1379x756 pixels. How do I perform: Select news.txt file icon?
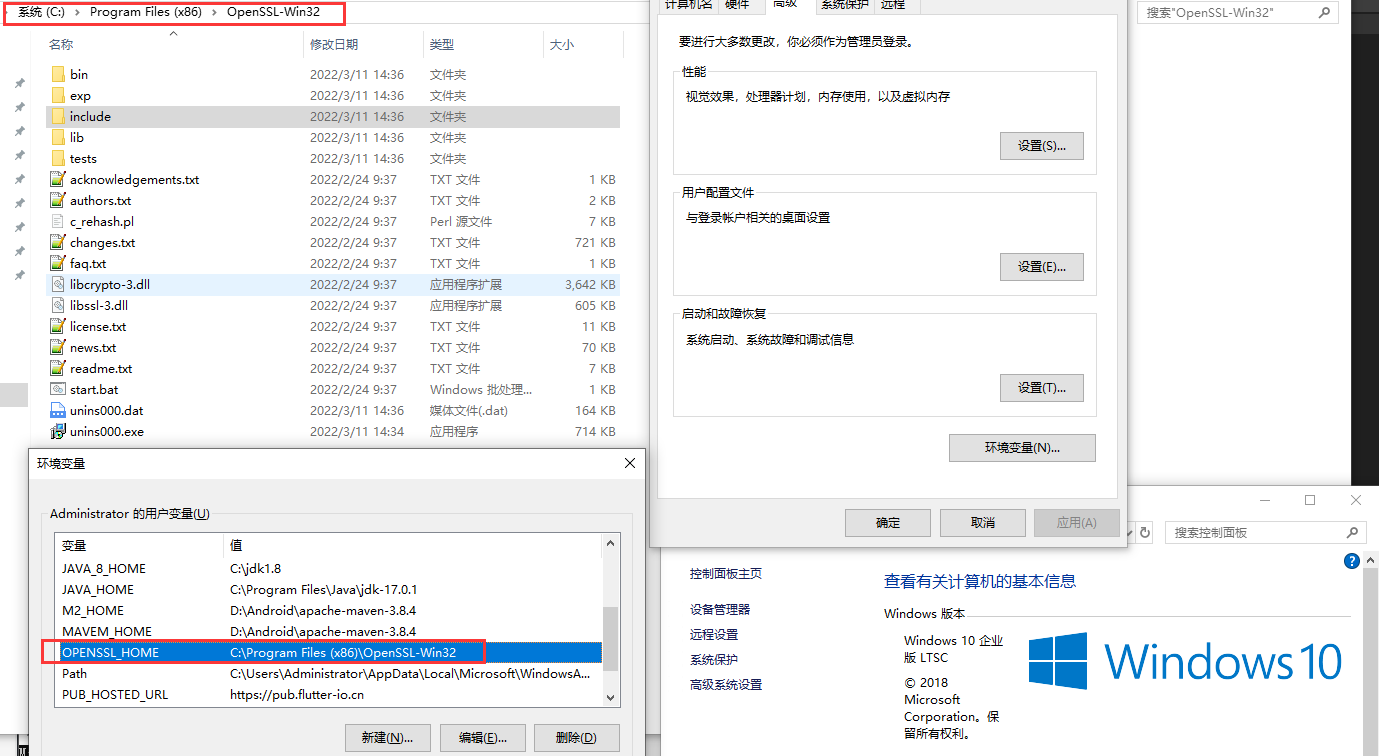coord(58,347)
